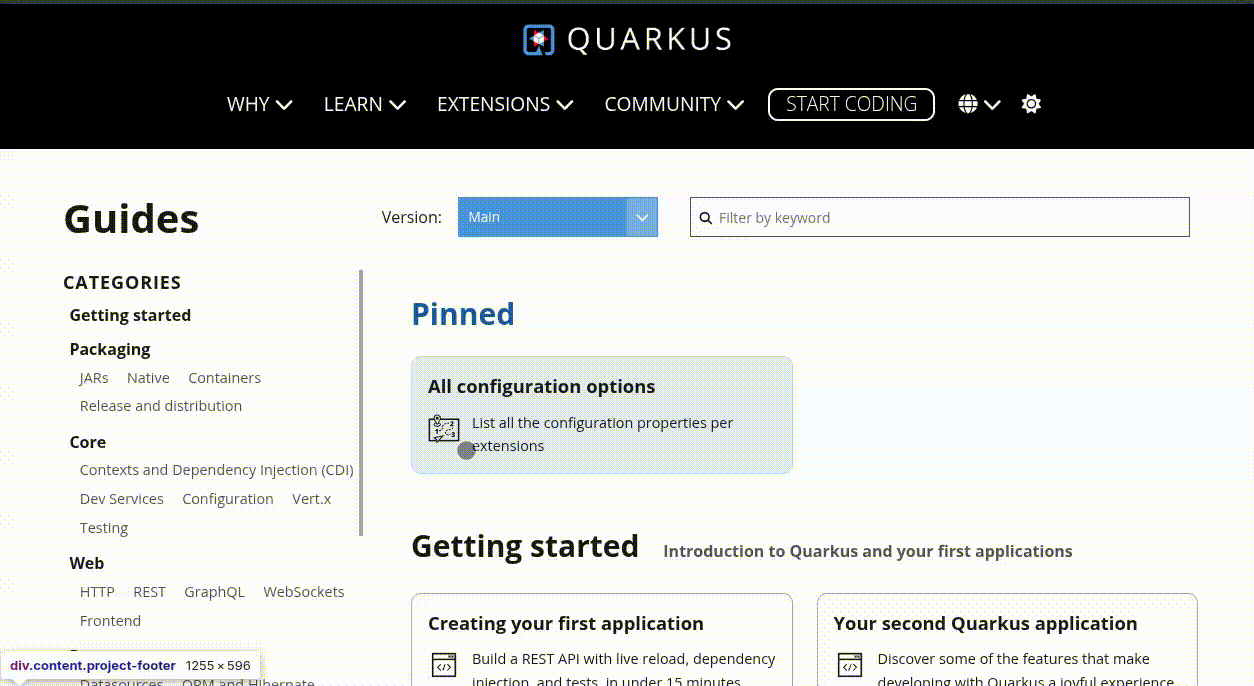Click the Quarkus logo icon

[x=539, y=40]
